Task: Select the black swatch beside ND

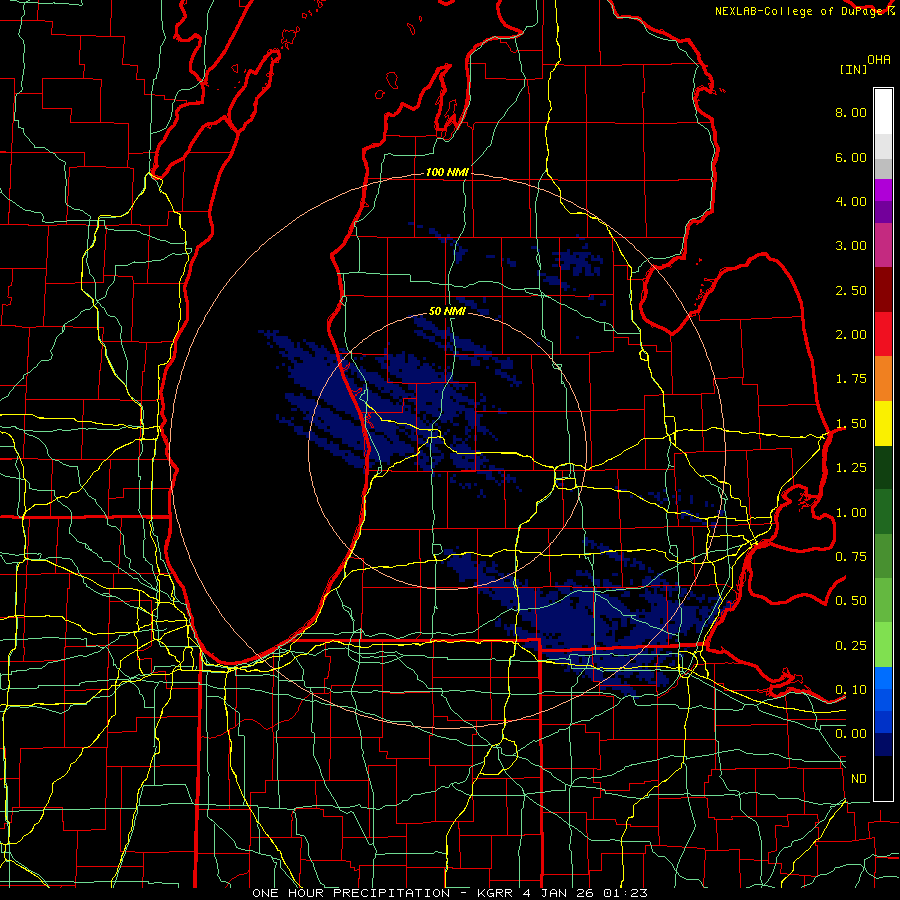Action: (883, 778)
